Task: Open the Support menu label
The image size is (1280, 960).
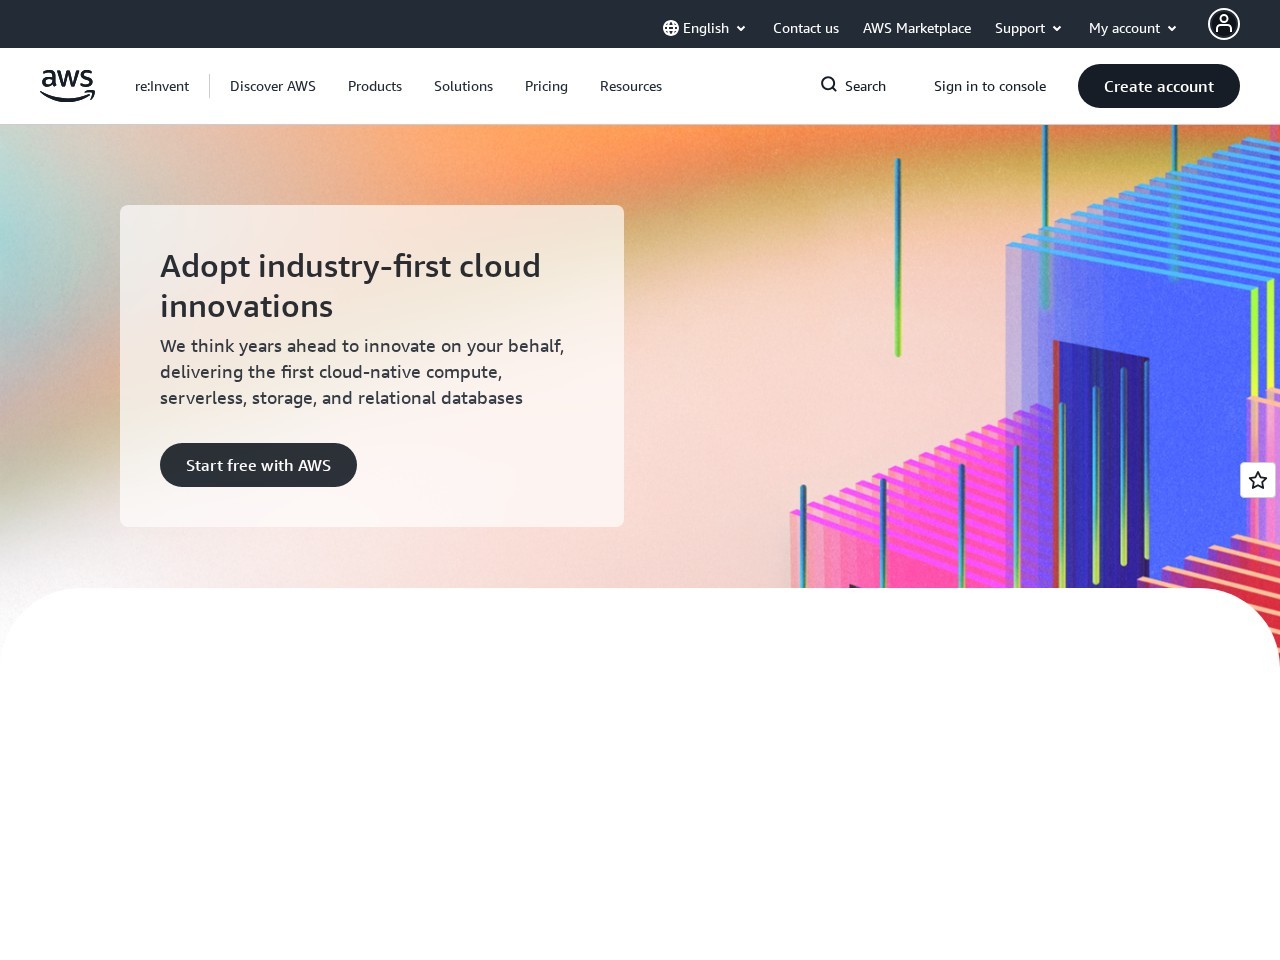Action: pos(1020,28)
